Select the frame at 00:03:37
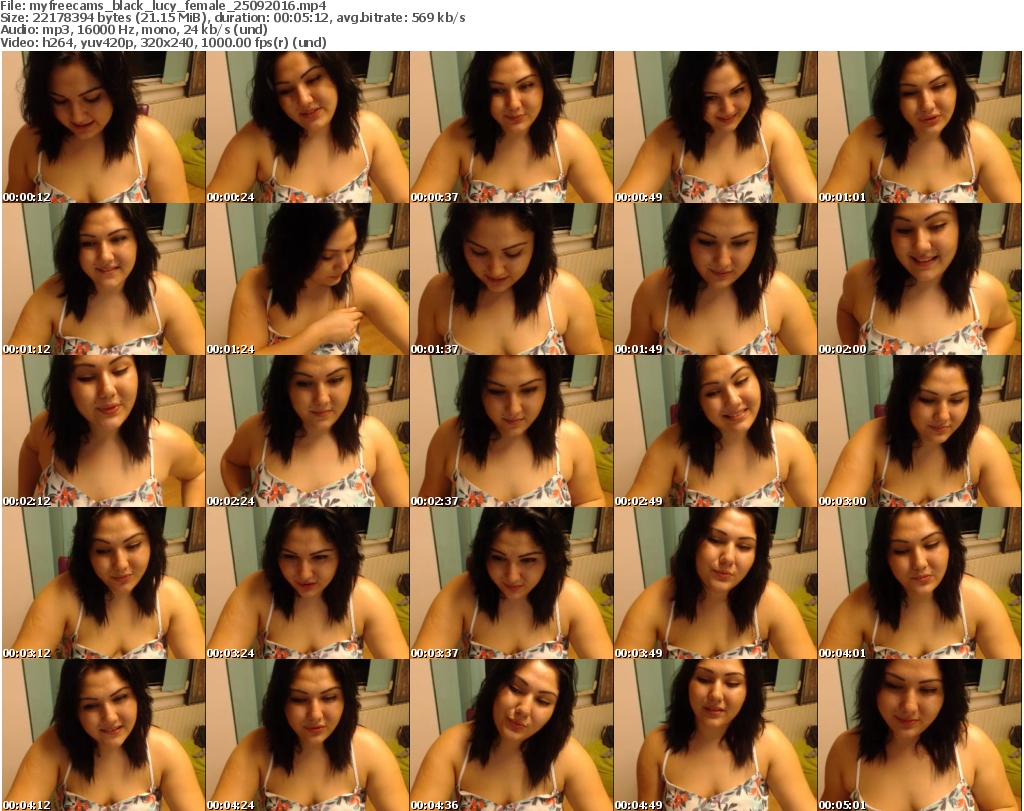The height and width of the screenshot is (811, 1024). point(511,583)
